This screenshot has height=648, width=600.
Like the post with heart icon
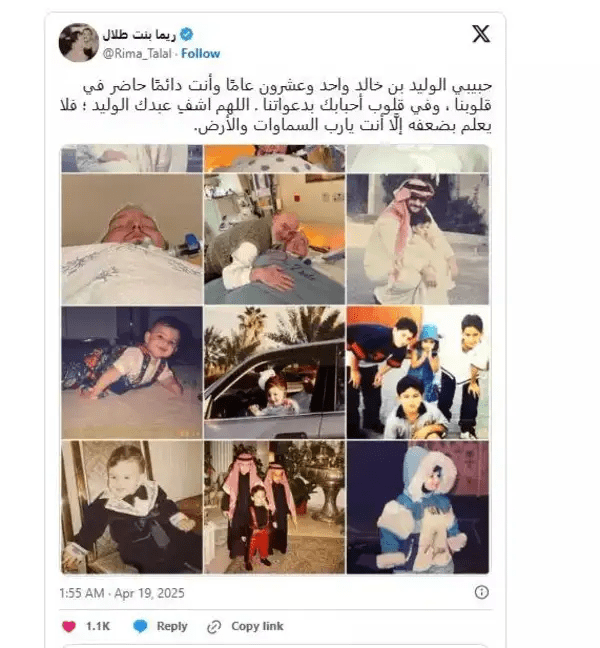pyautogui.click(x=69, y=626)
